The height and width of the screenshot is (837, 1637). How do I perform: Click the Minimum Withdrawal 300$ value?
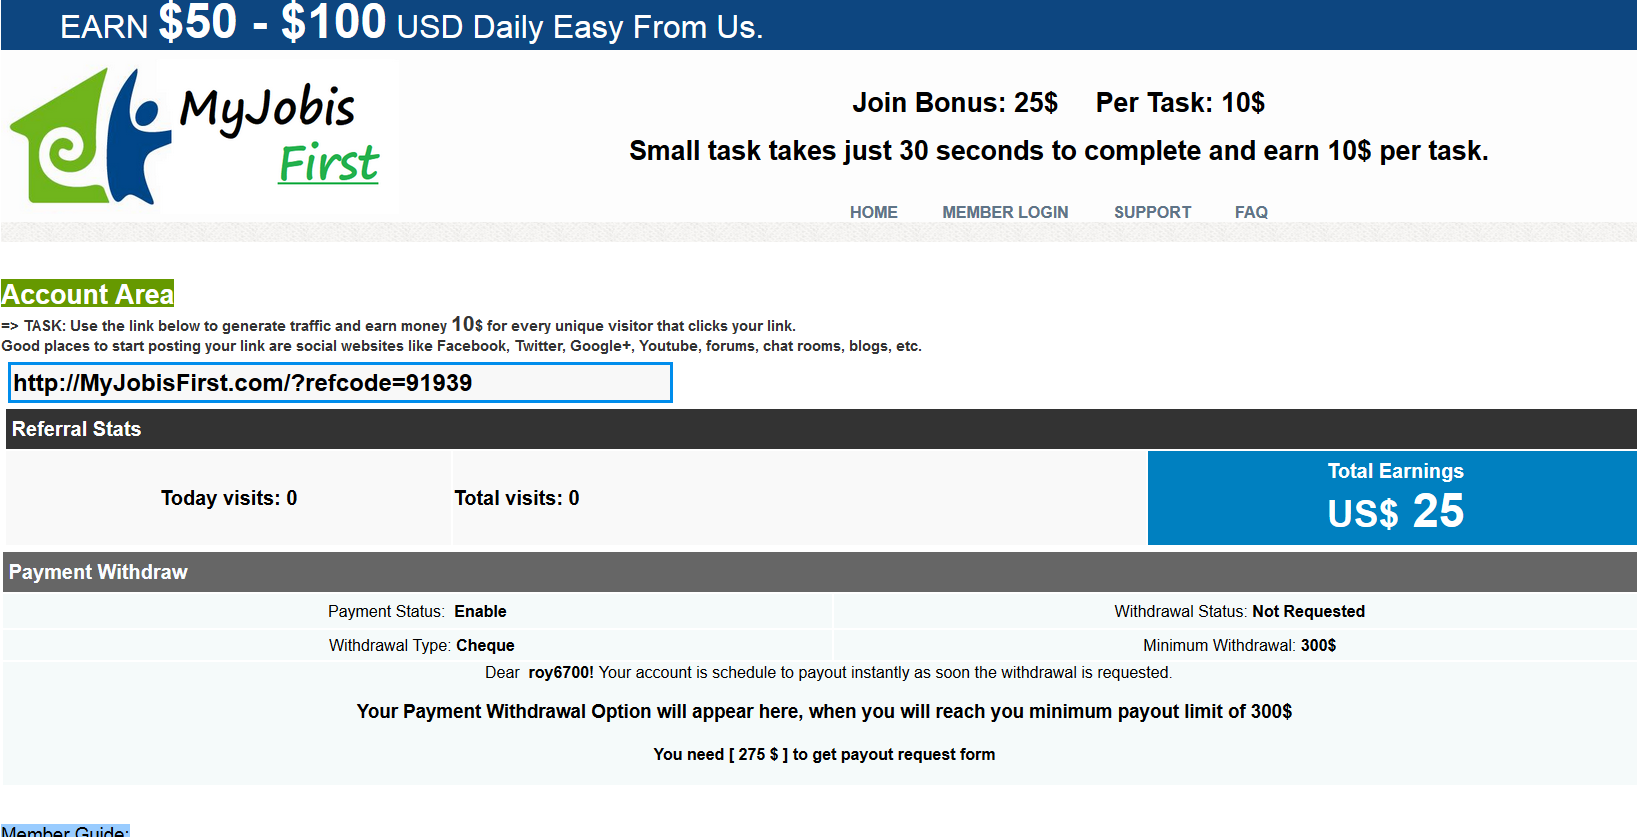[x=1318, y=645]
